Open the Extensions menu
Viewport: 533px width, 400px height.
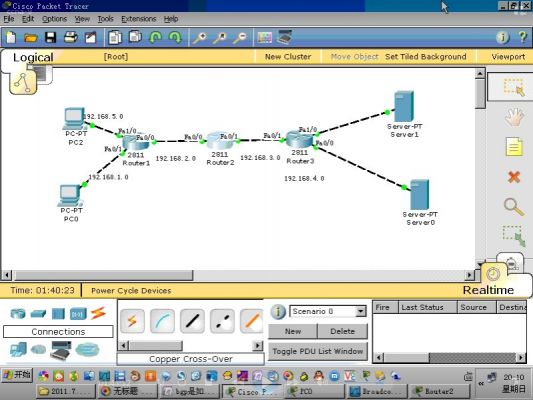138,19
